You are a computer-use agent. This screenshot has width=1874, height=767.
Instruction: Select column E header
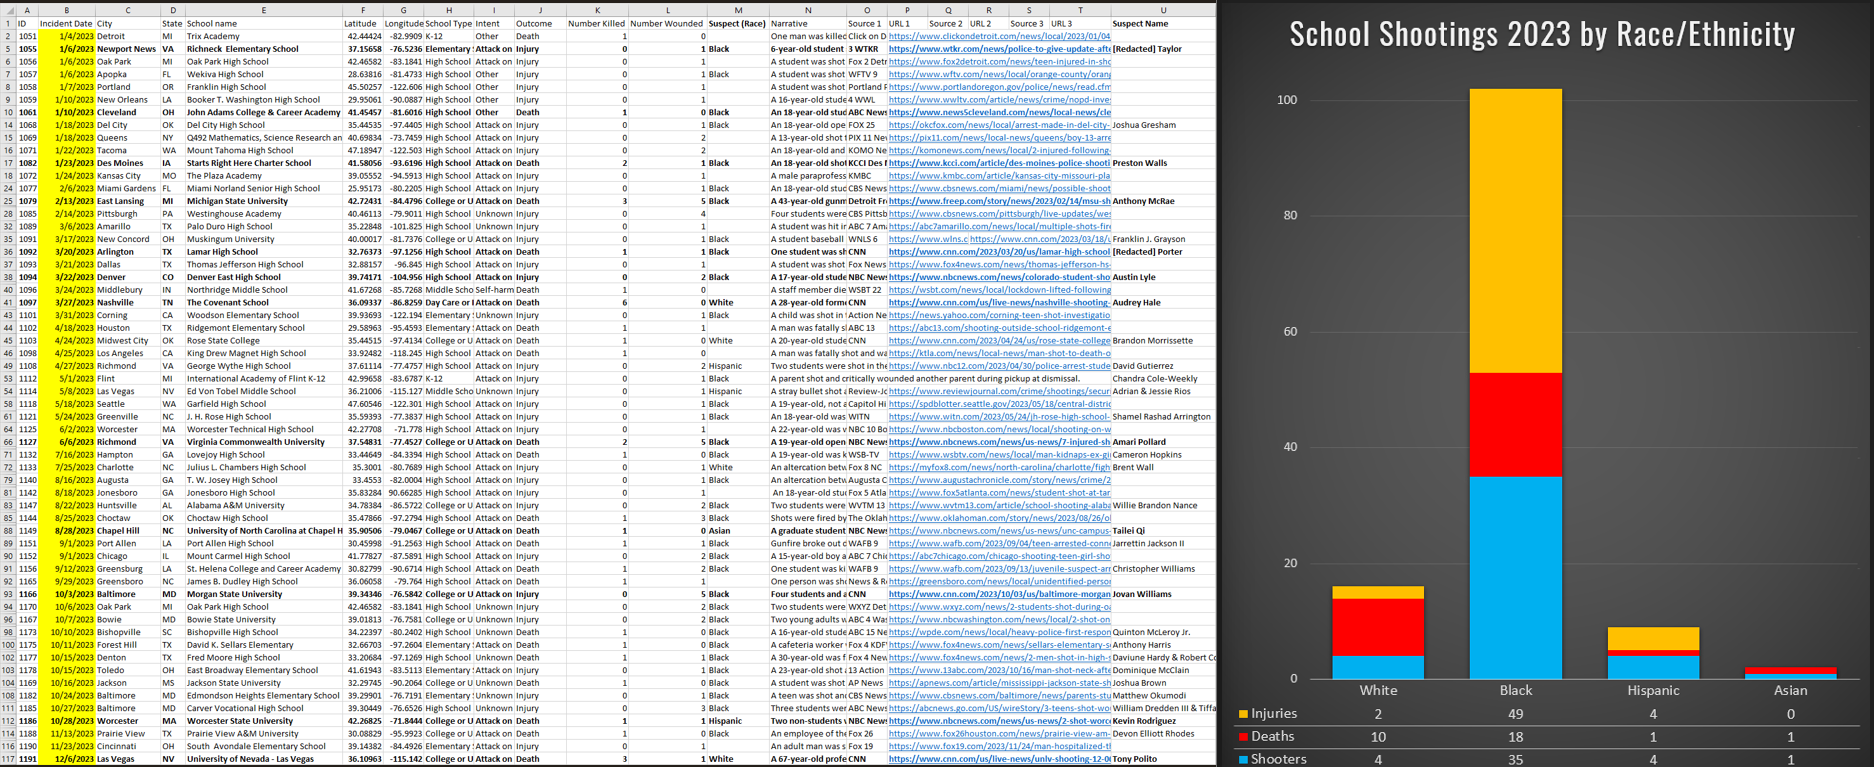tap(263, 10)
